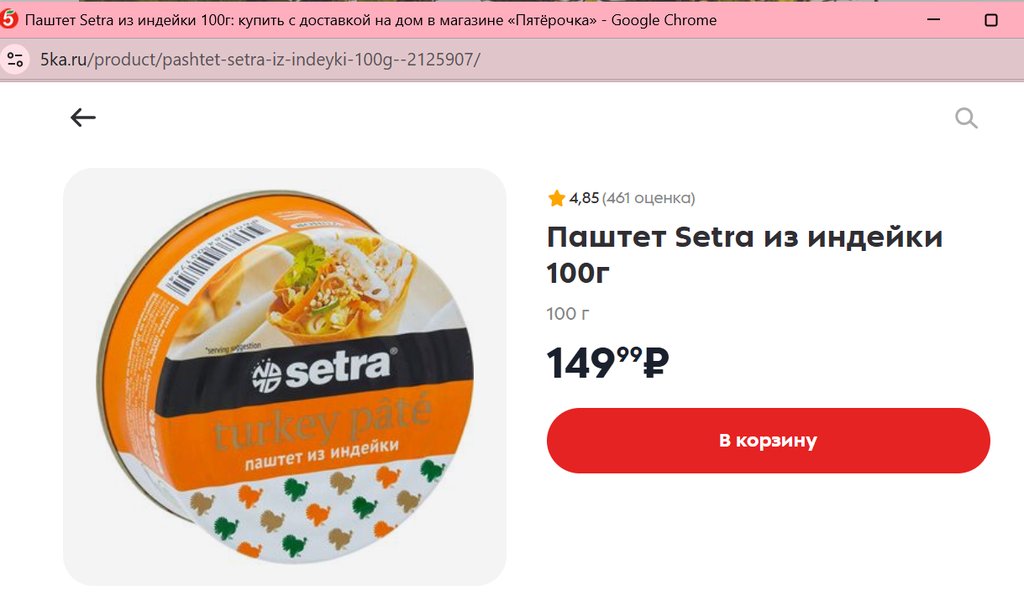This screenshot has height=601, width=1024.
Task: Click the yellow star rating icon
Action: click(x=556, y=198)
